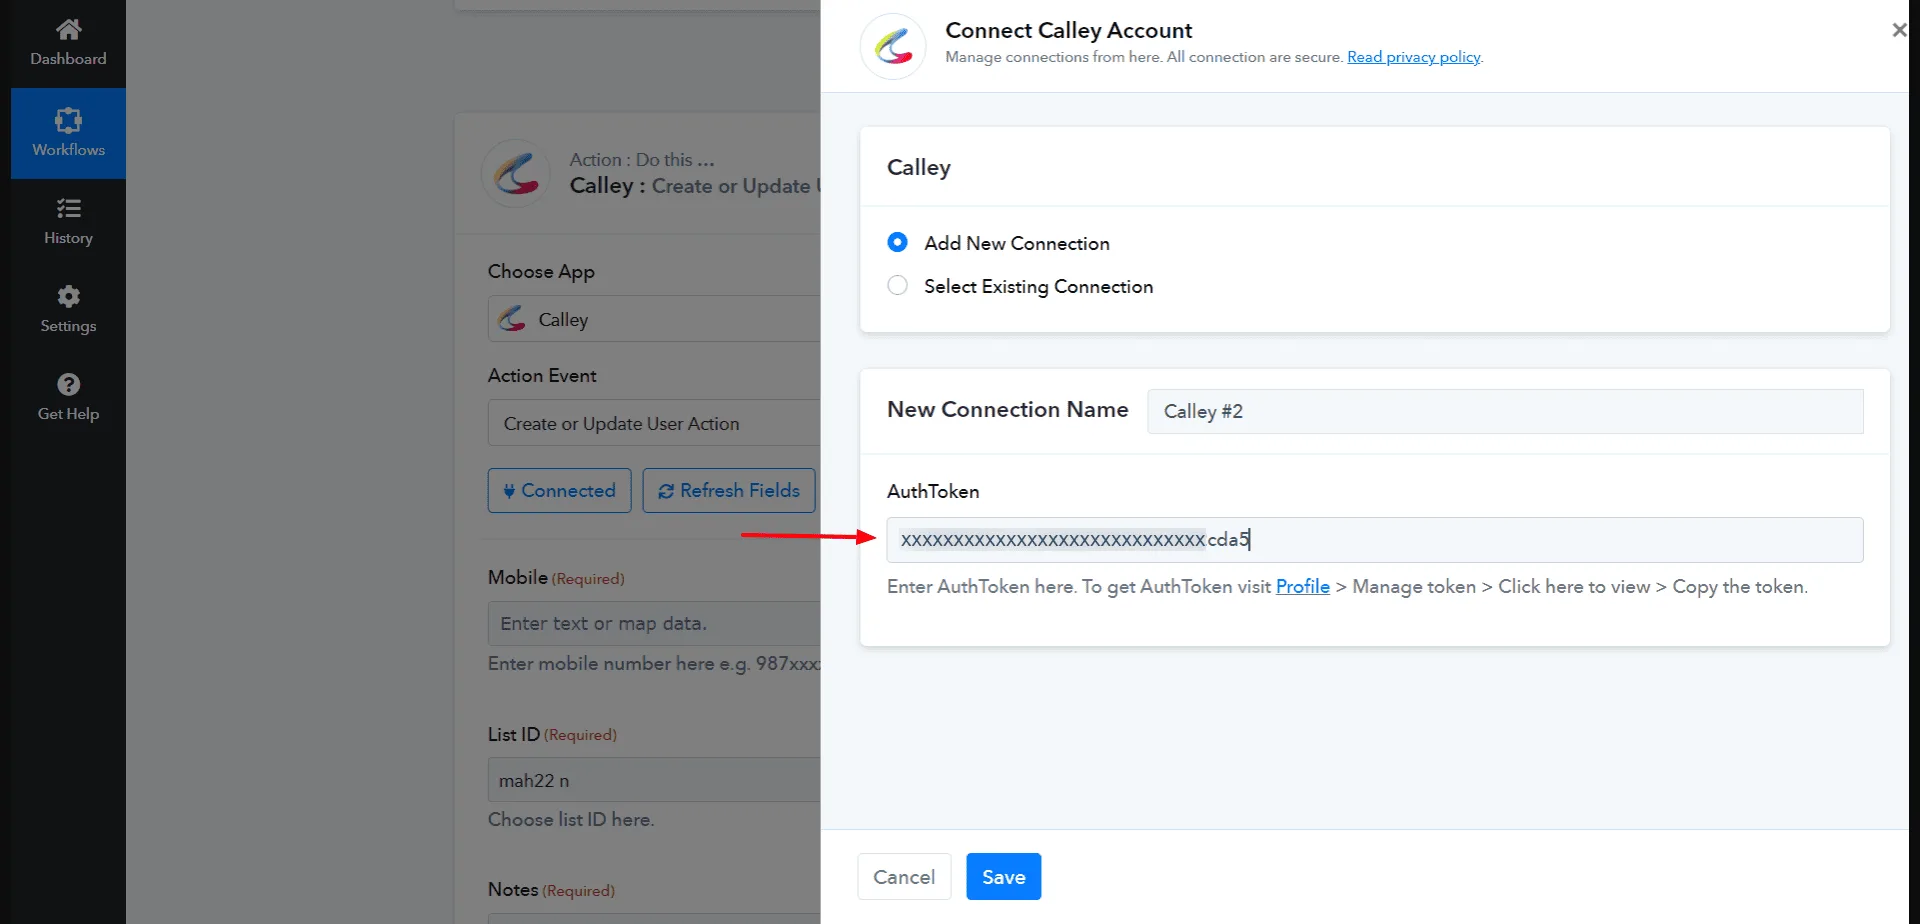Click the Connected button
Viewport: 1920px width, 924px height.
pyautogui.click(x=559, y=490)
